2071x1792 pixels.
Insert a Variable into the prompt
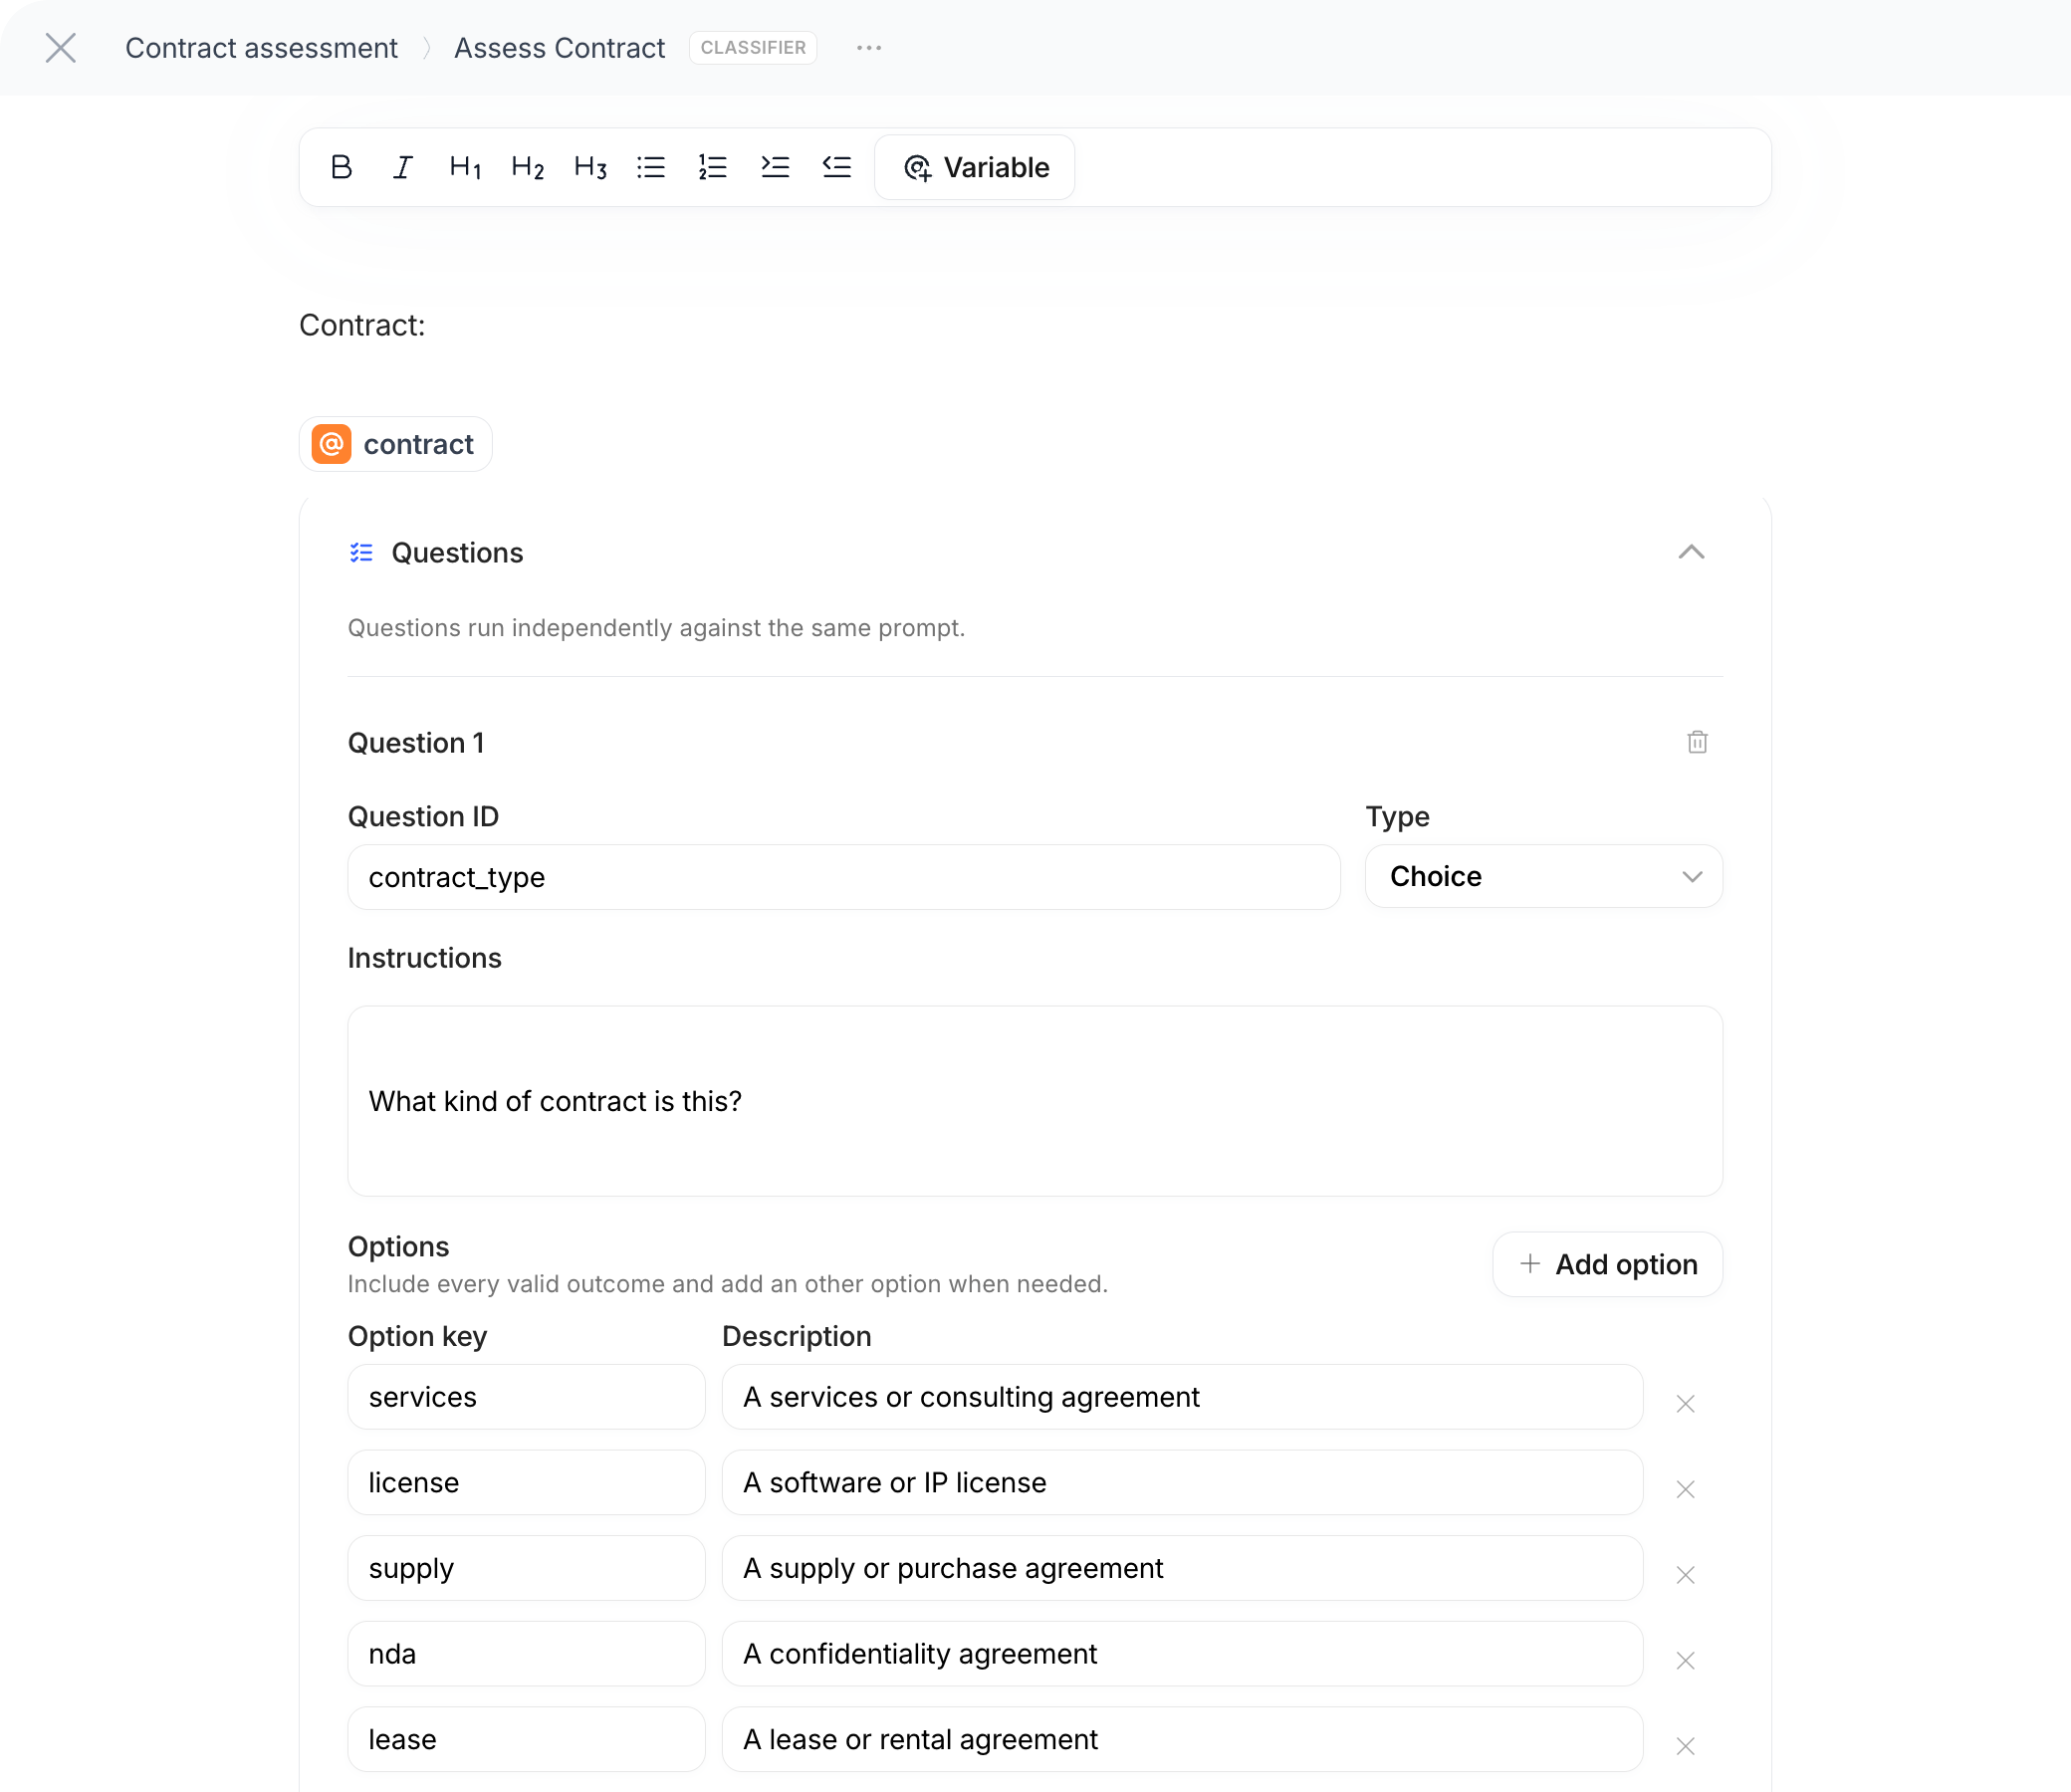click(975, 167)
